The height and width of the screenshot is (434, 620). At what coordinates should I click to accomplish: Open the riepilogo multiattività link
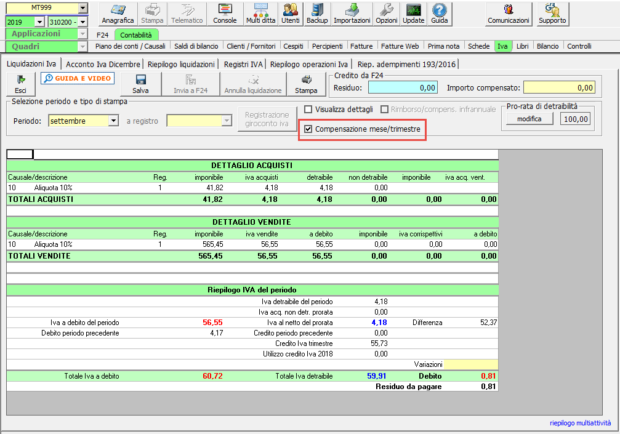click(578, 424)
